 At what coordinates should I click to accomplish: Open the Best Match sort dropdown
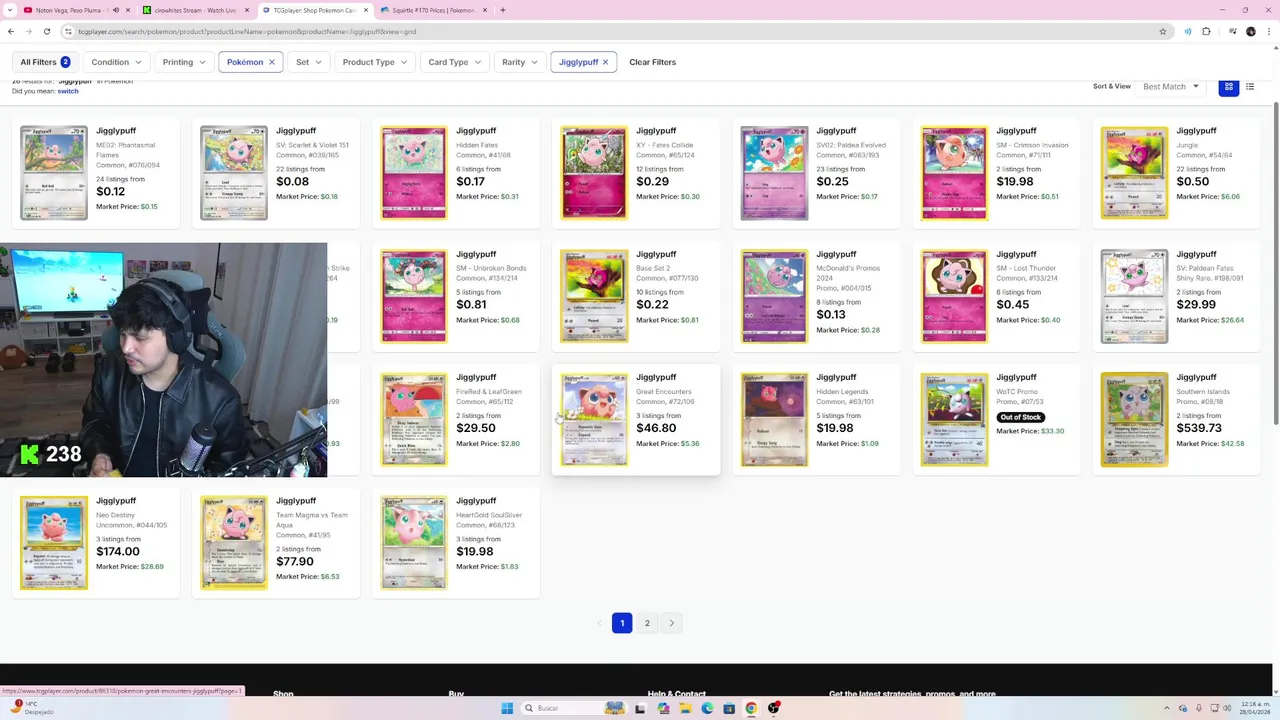click(x=1170, y=87)
